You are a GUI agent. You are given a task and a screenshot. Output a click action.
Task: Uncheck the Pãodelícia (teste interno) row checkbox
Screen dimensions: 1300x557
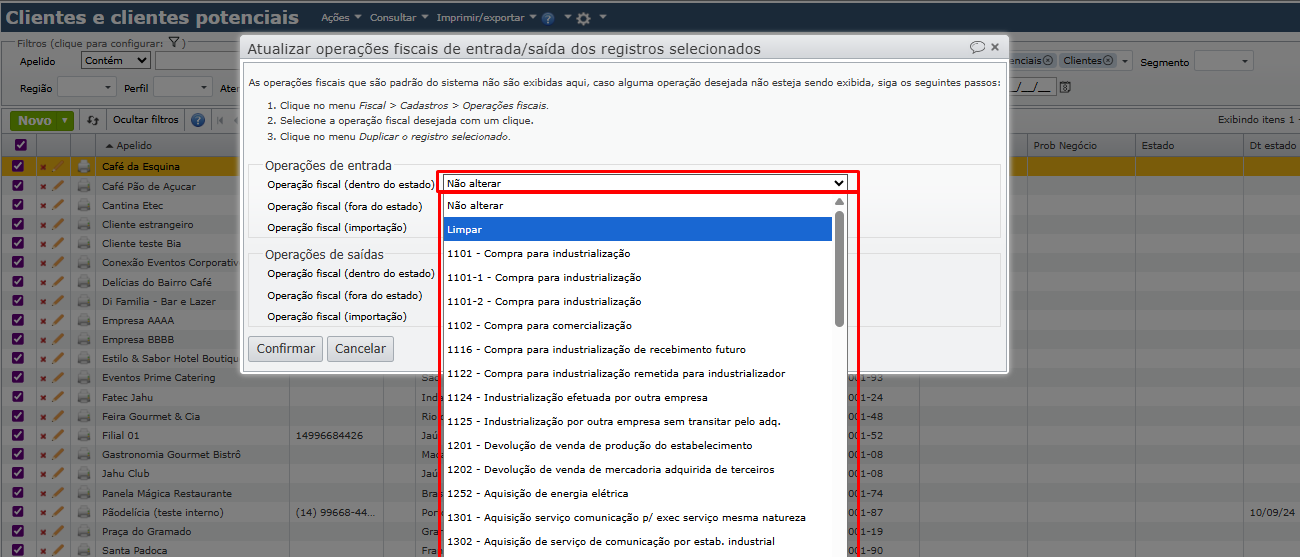[19, 512]
